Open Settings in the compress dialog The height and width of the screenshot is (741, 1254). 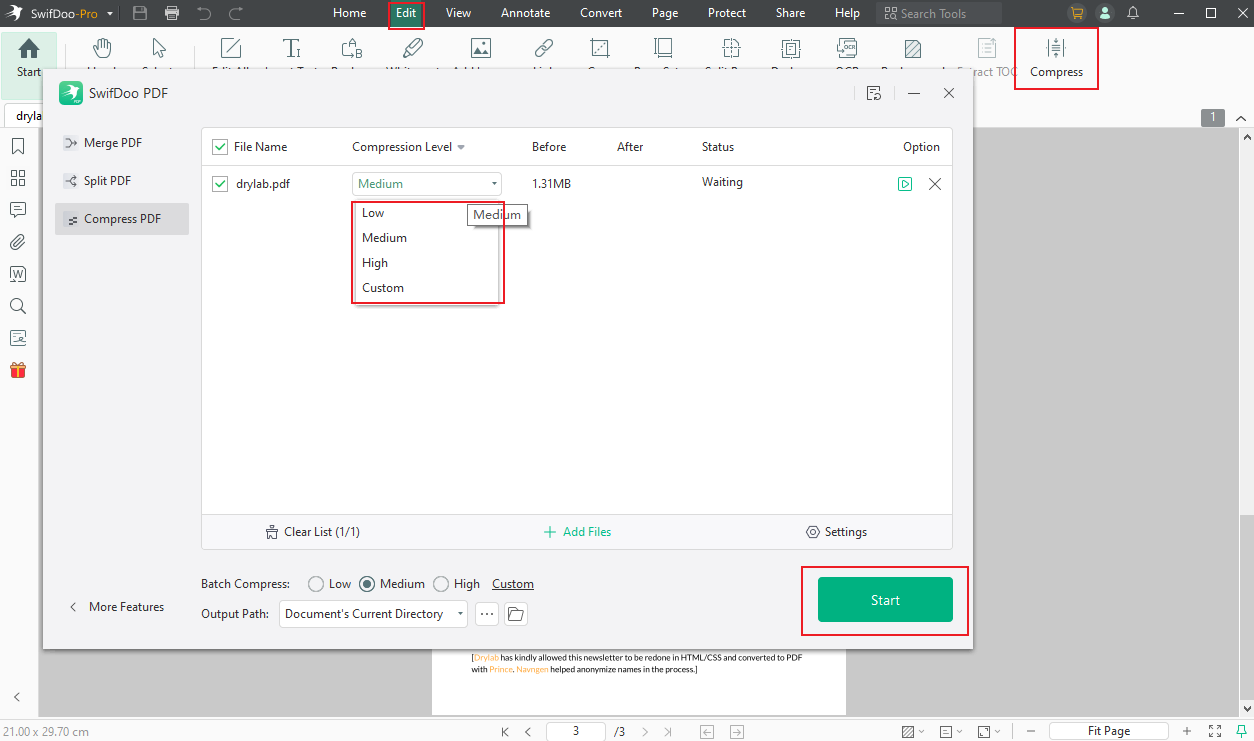(836, 532)
